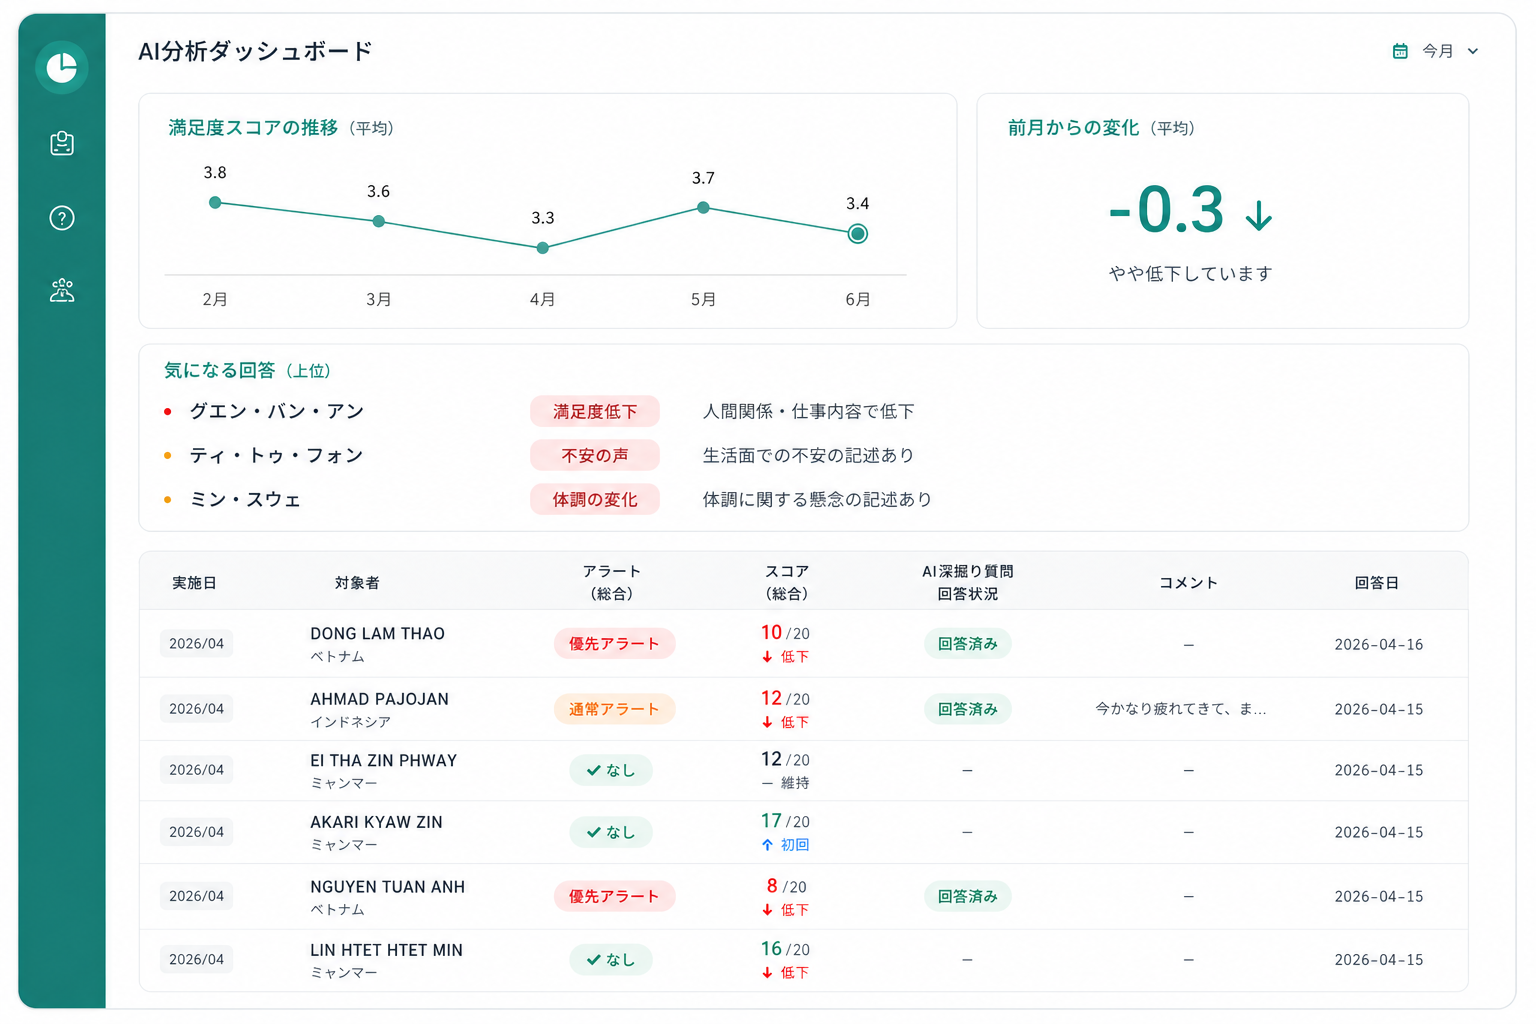Open the clipboard survey icon in sidebar

point(62,143)
